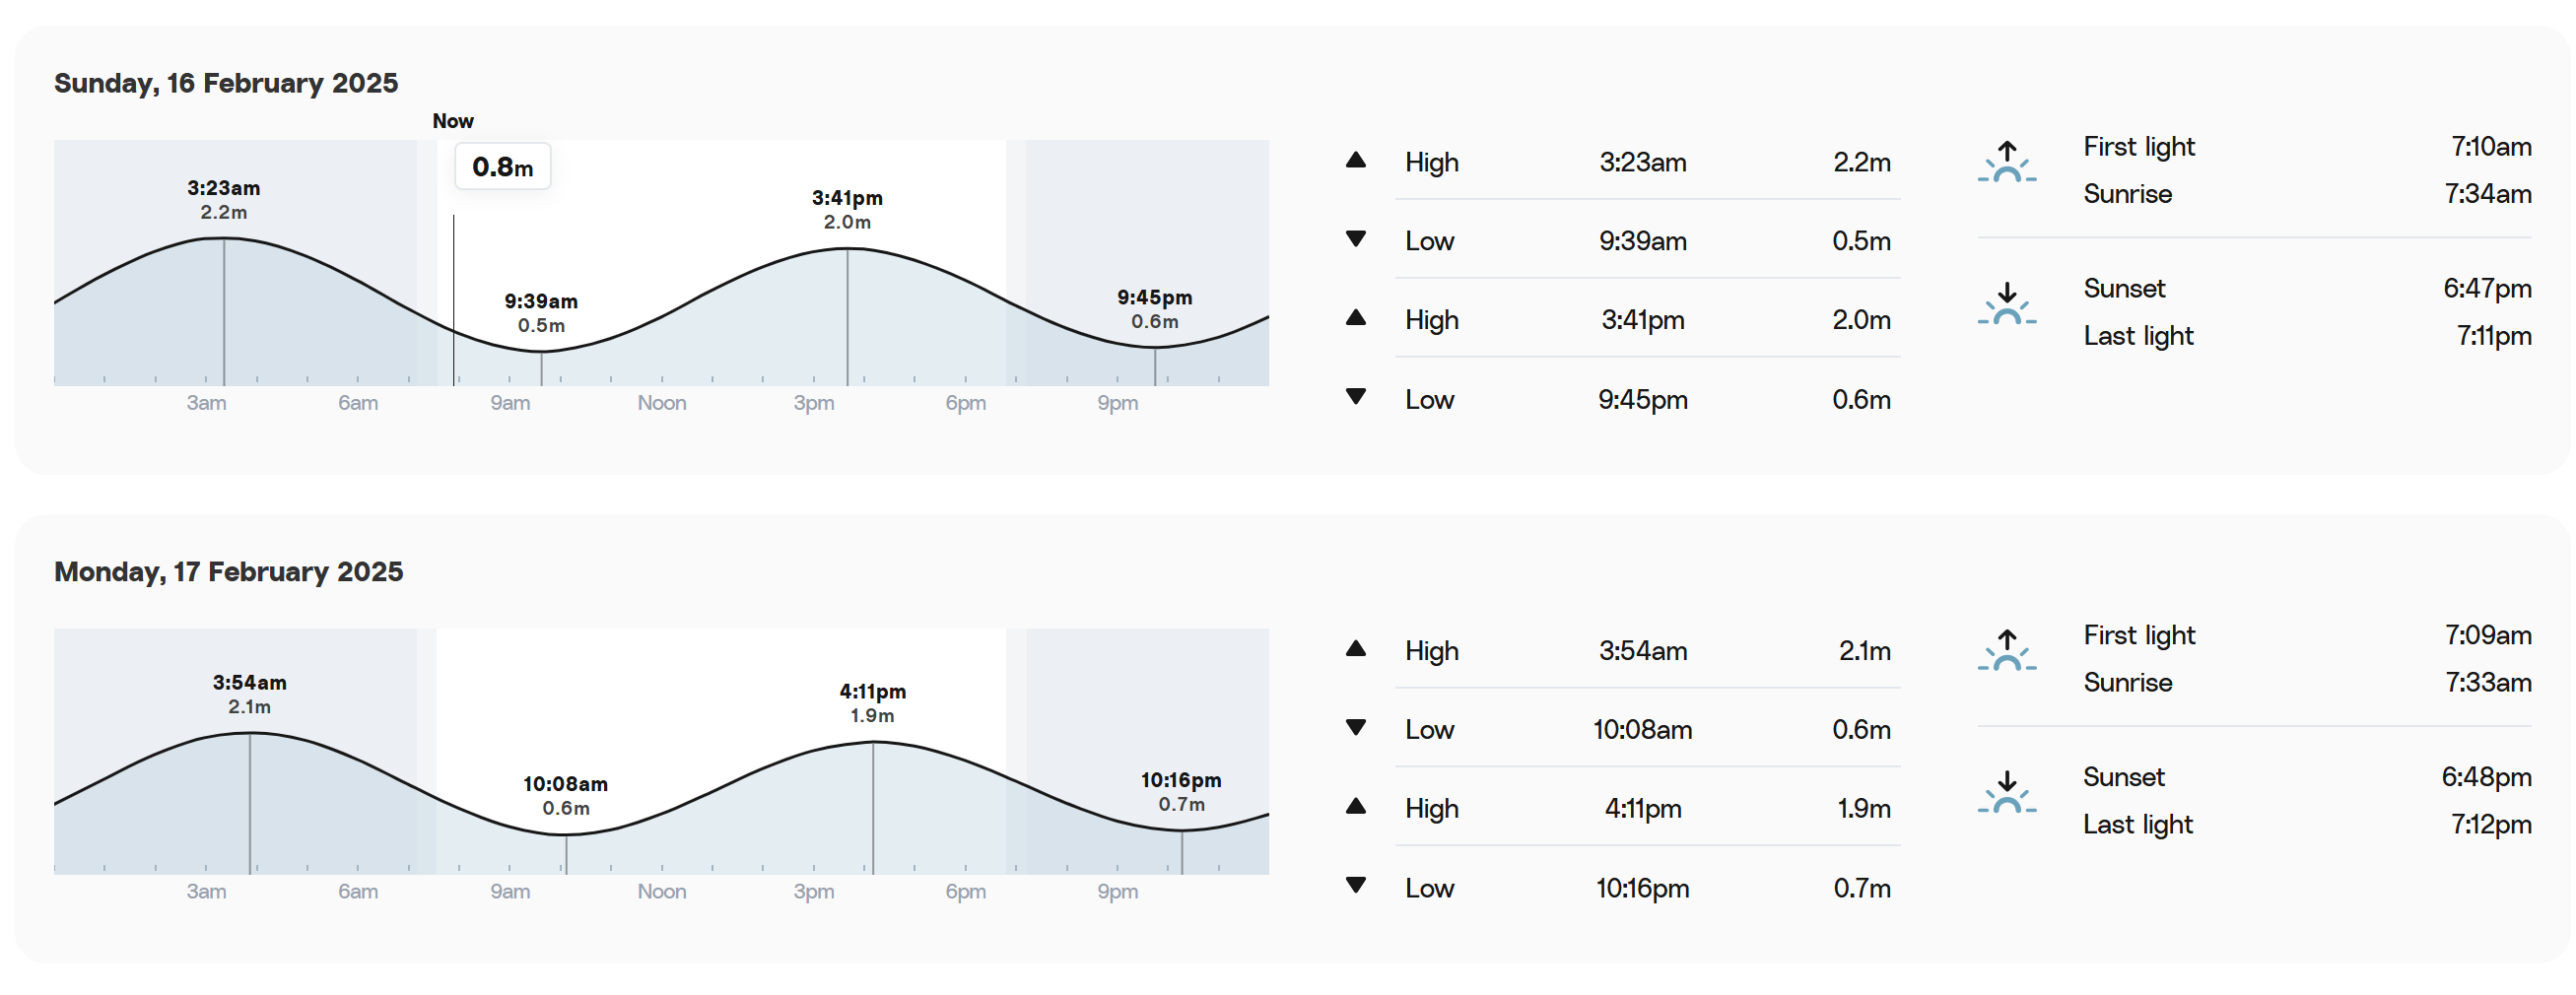Screen dimensions: 2576x995
Task: Select the 3:41pm 2.0m peak on Sunday chart
Action: (847, 209)
